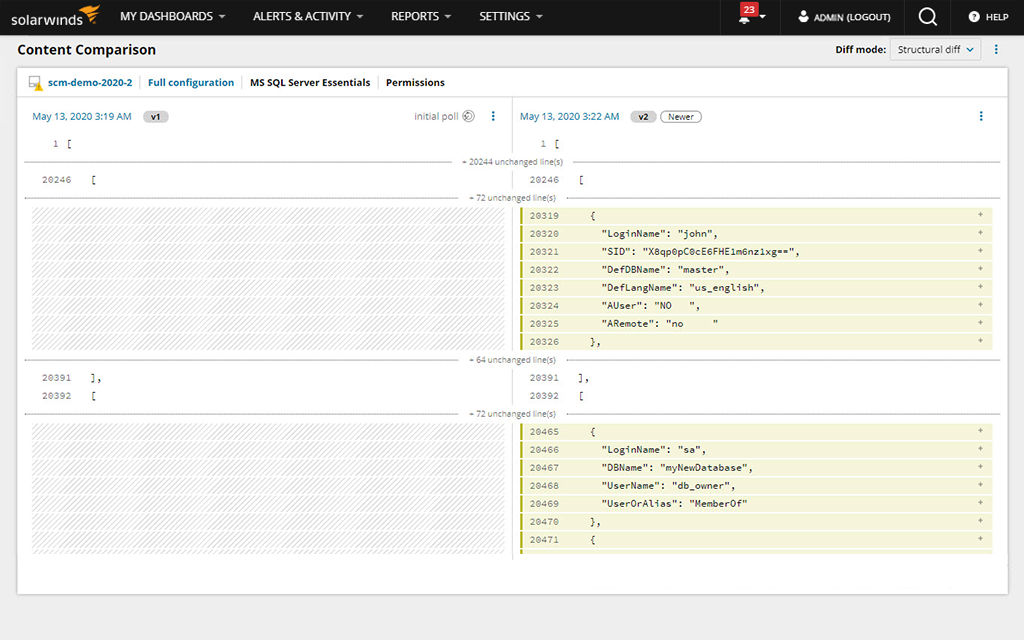Click the node status icon beside scm-demo-2020-2

[37, 82]
